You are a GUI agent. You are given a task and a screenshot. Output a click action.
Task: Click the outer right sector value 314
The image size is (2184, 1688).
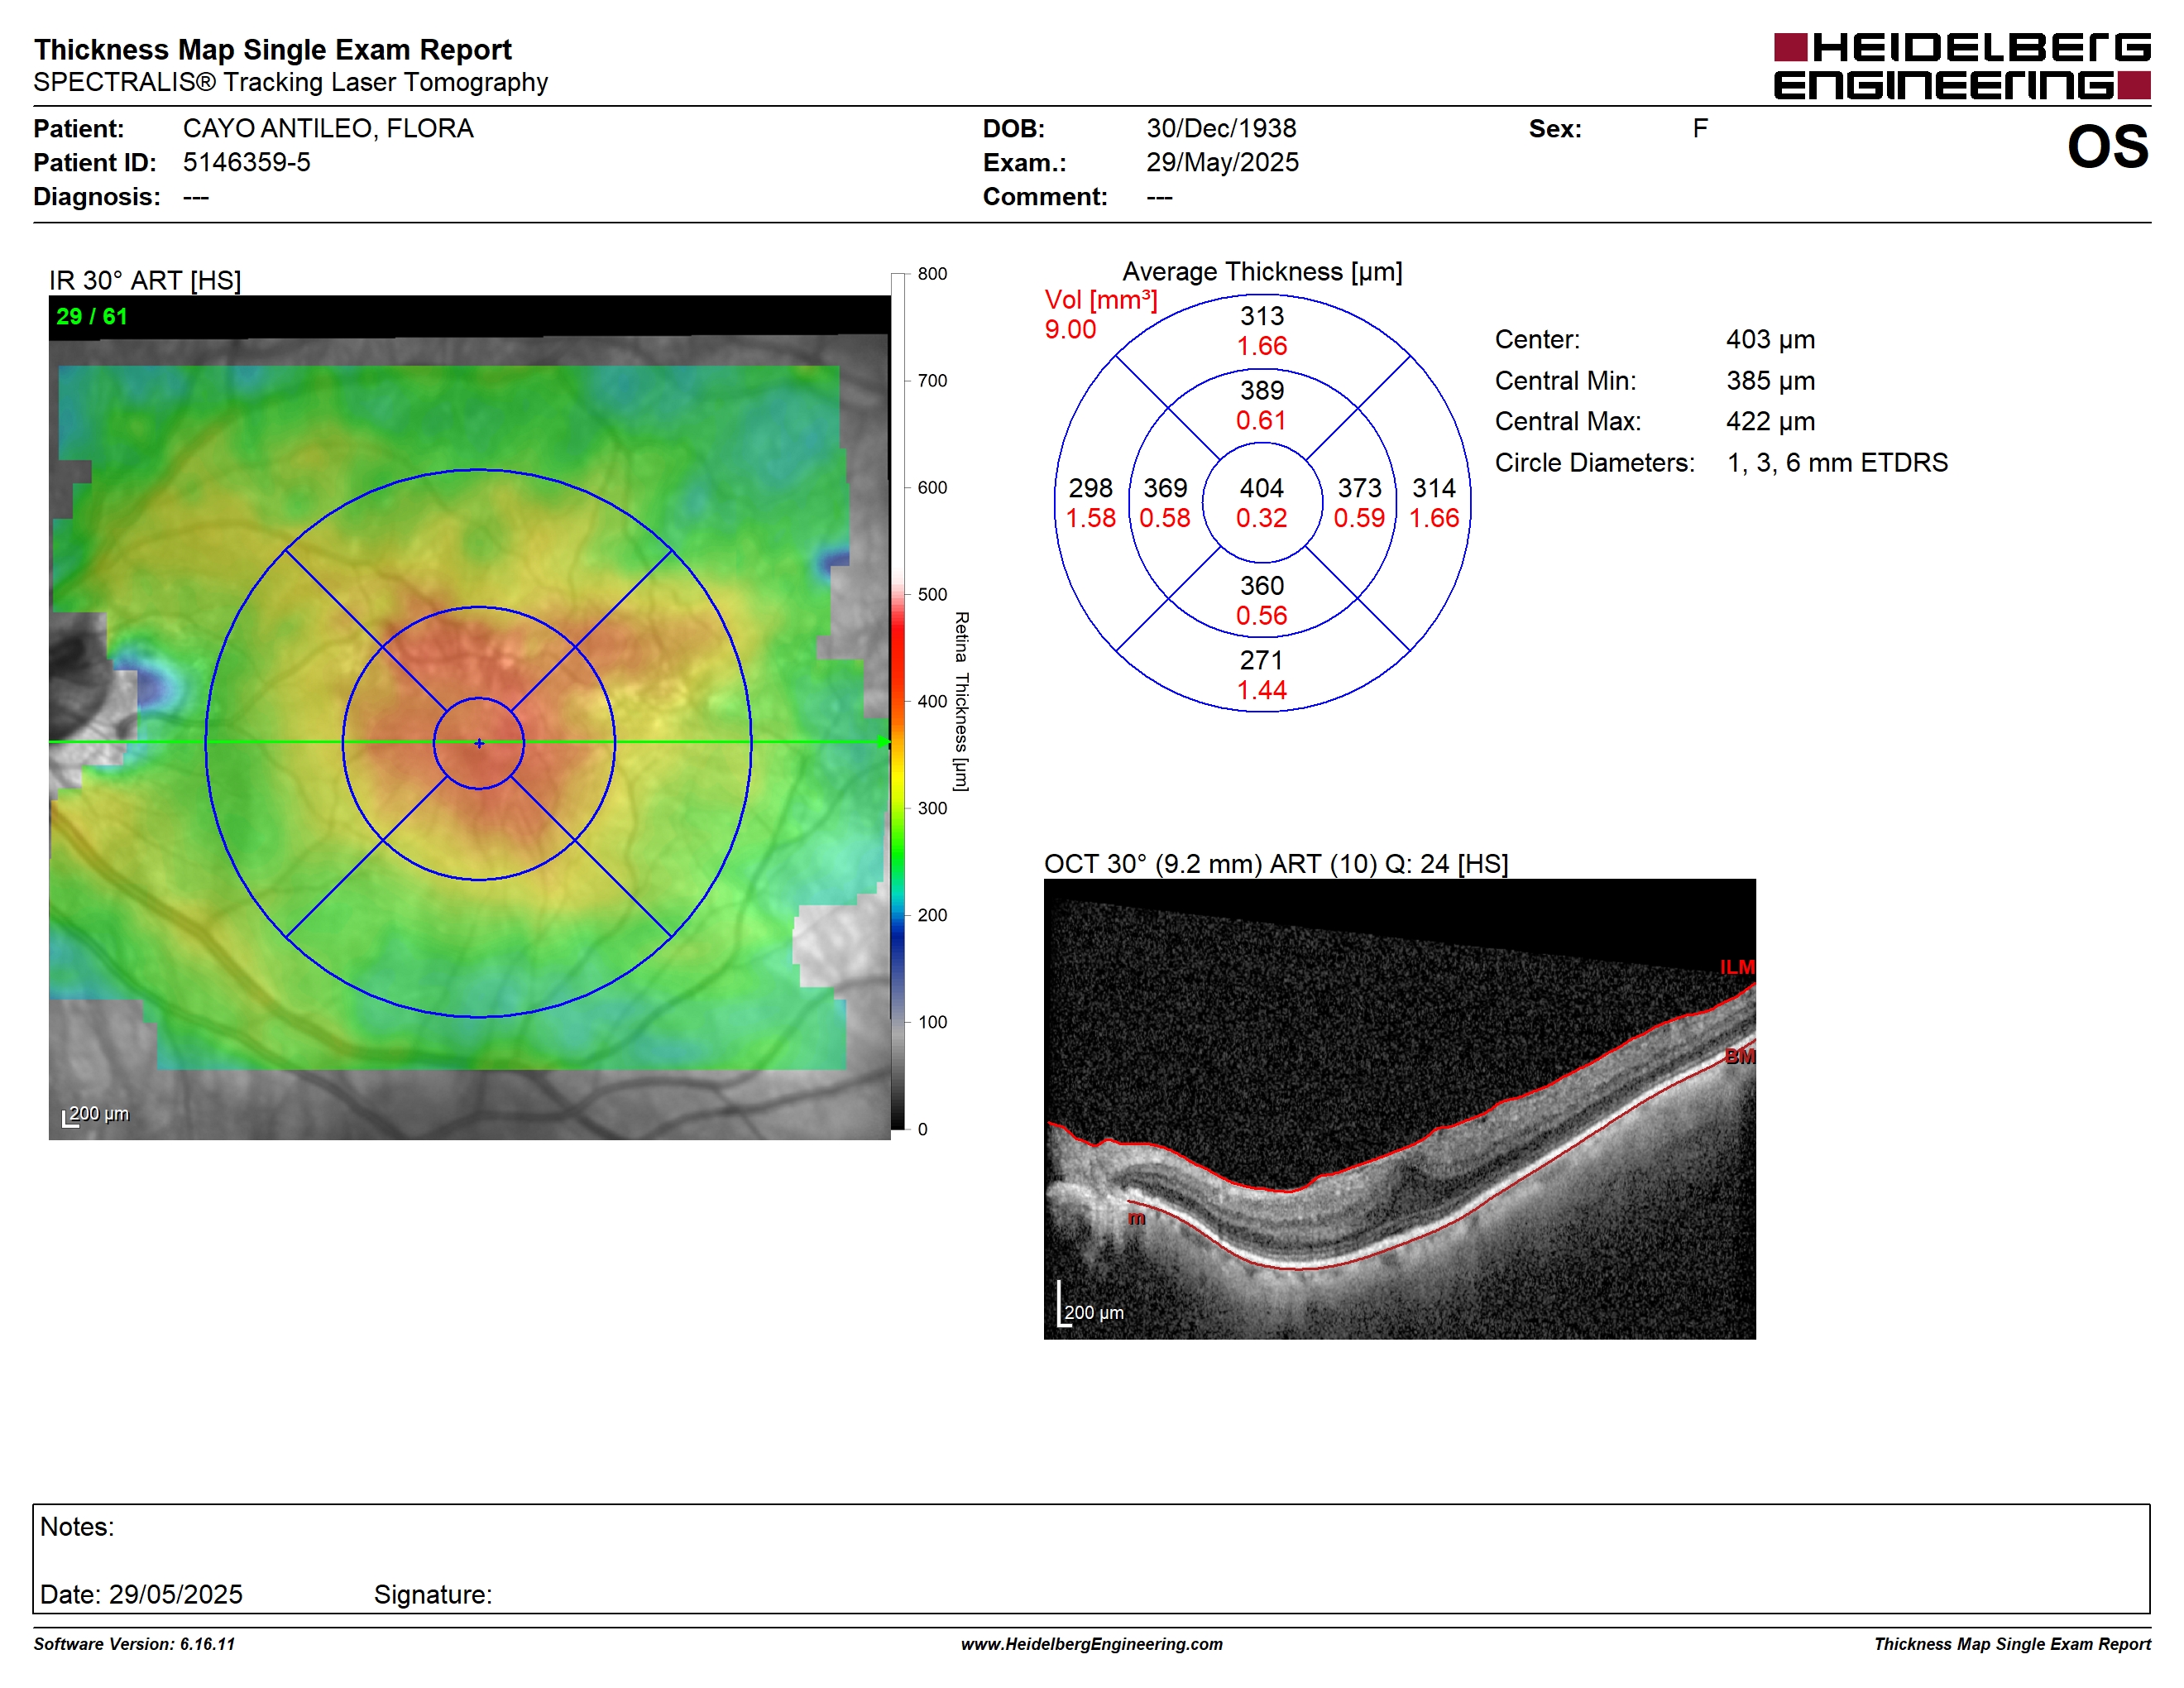pyautogui.click(x=1434, y=488)
